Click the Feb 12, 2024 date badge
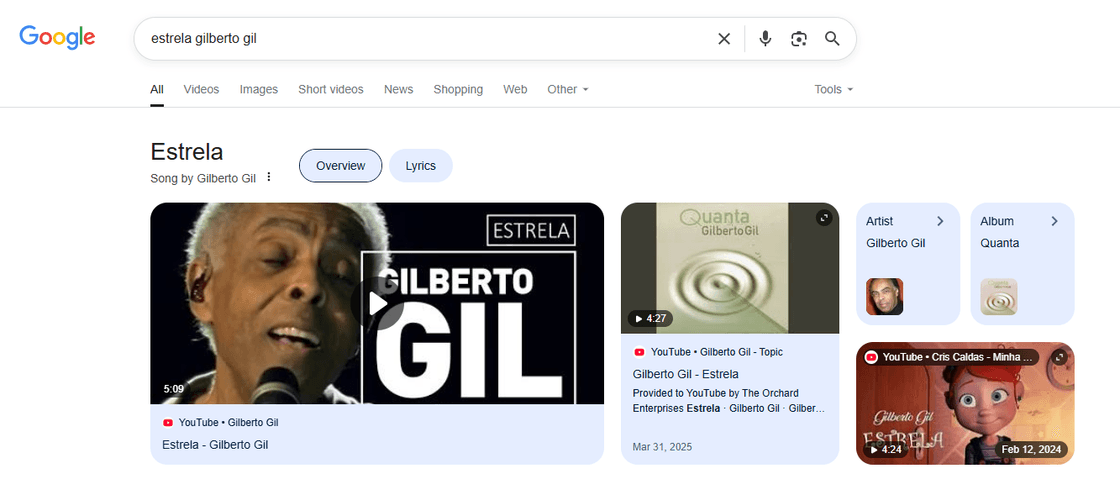This screenshot has width=1120, height=485. pyautogui.click(x=1031, y=450)
